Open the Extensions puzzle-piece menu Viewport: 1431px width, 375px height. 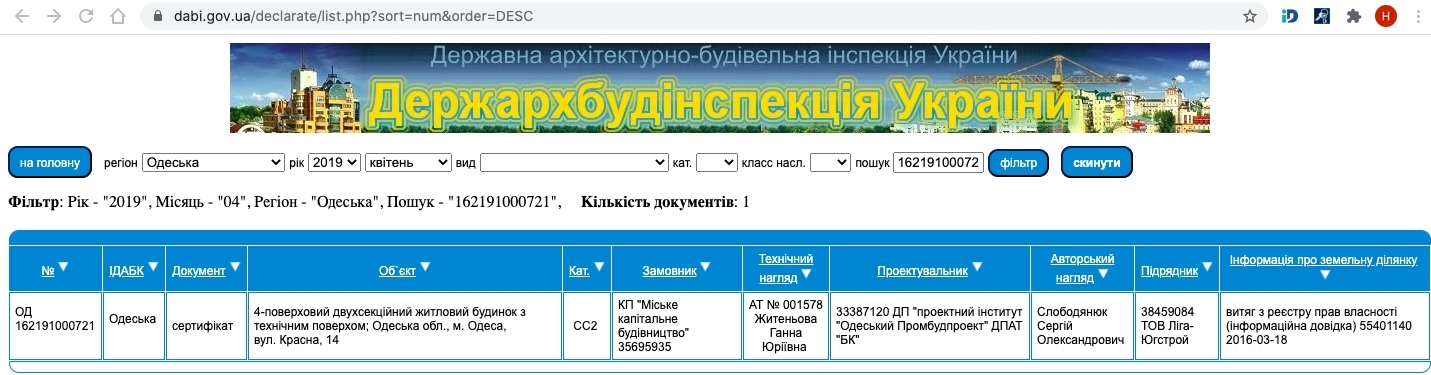tap(1354, 16)
